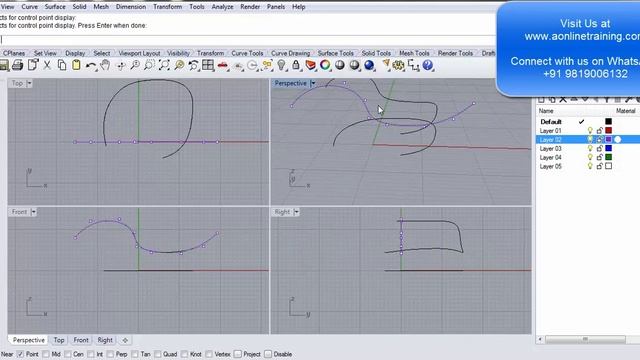The width and height of the screenshot is (640, 360).
Task: Open the Top viewport dropdown arrow
Action: click(x=29, y=83)
